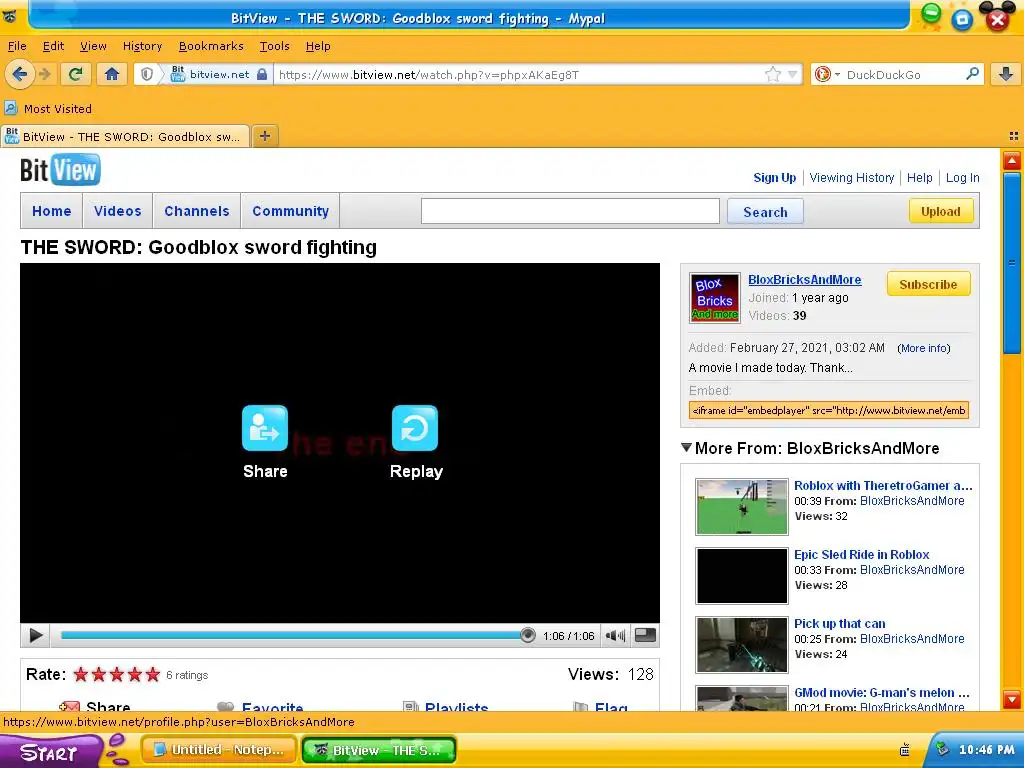Open the downloads arrow icon
Screen dimensions: 1024x768
click(1006, 74)
